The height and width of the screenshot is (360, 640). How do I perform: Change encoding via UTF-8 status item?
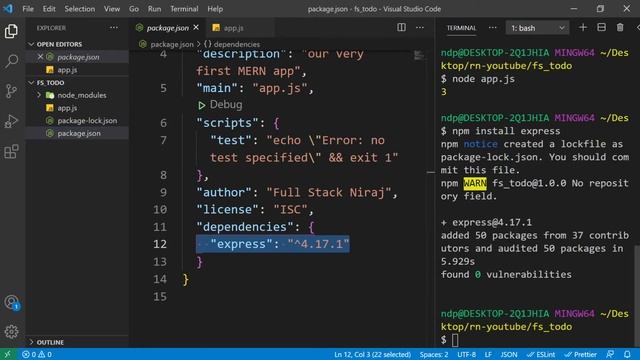tap(467, 354)
